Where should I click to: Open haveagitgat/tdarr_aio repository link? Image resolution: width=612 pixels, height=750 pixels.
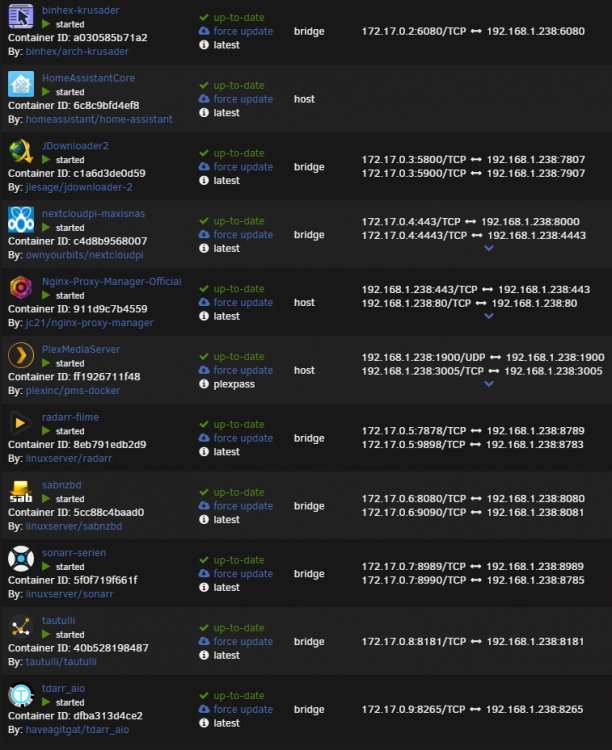[x=78, y=730]
